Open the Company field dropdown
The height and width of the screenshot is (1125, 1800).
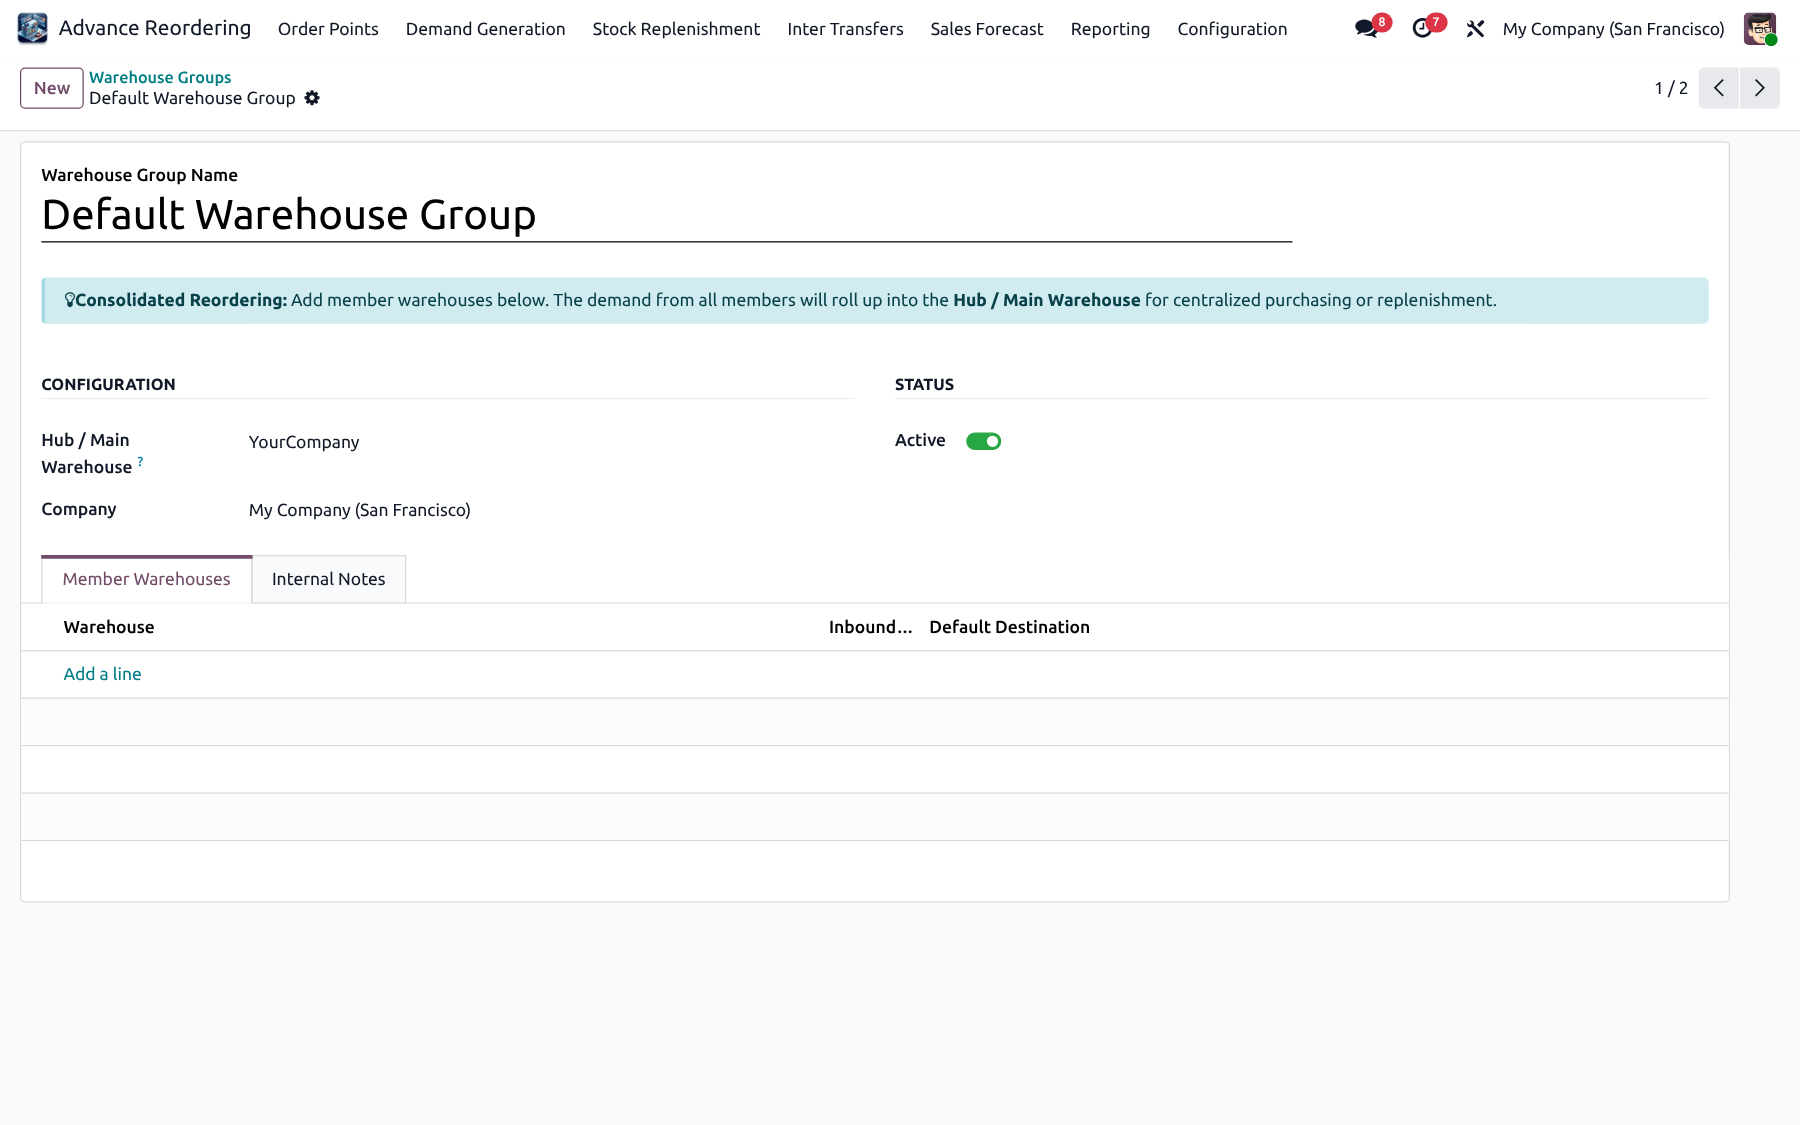[x=550, y=510]
